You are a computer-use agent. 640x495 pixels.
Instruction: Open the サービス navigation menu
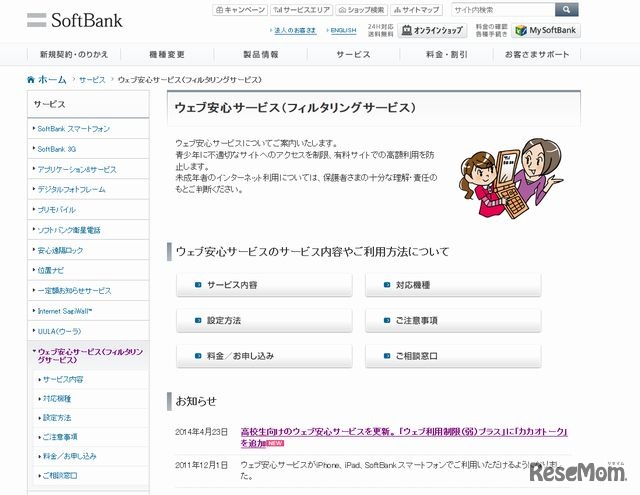click(x=353, y=54)
